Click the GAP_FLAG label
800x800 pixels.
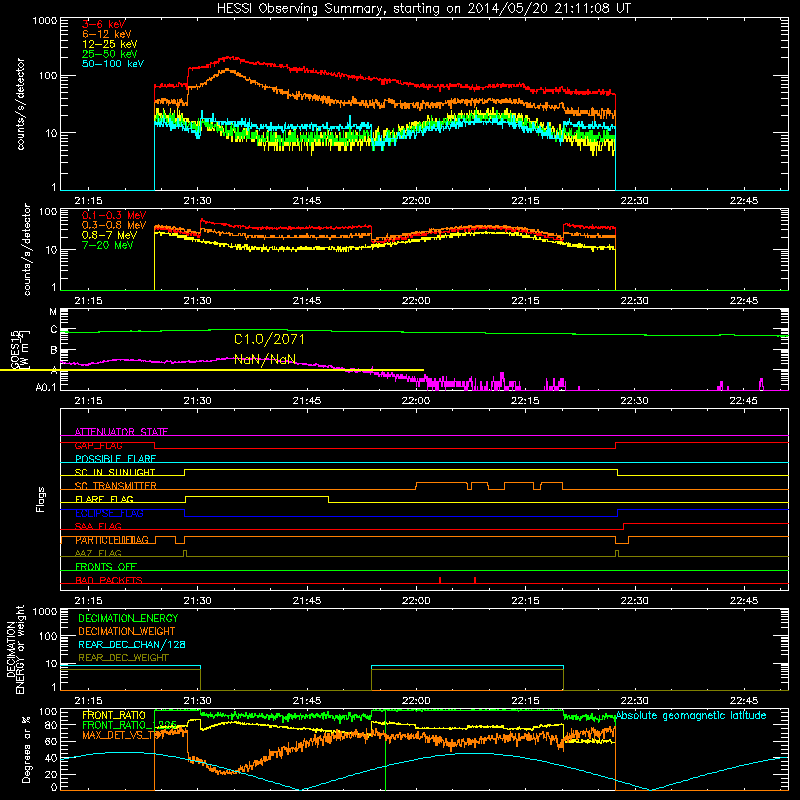[x=98, y=445]
